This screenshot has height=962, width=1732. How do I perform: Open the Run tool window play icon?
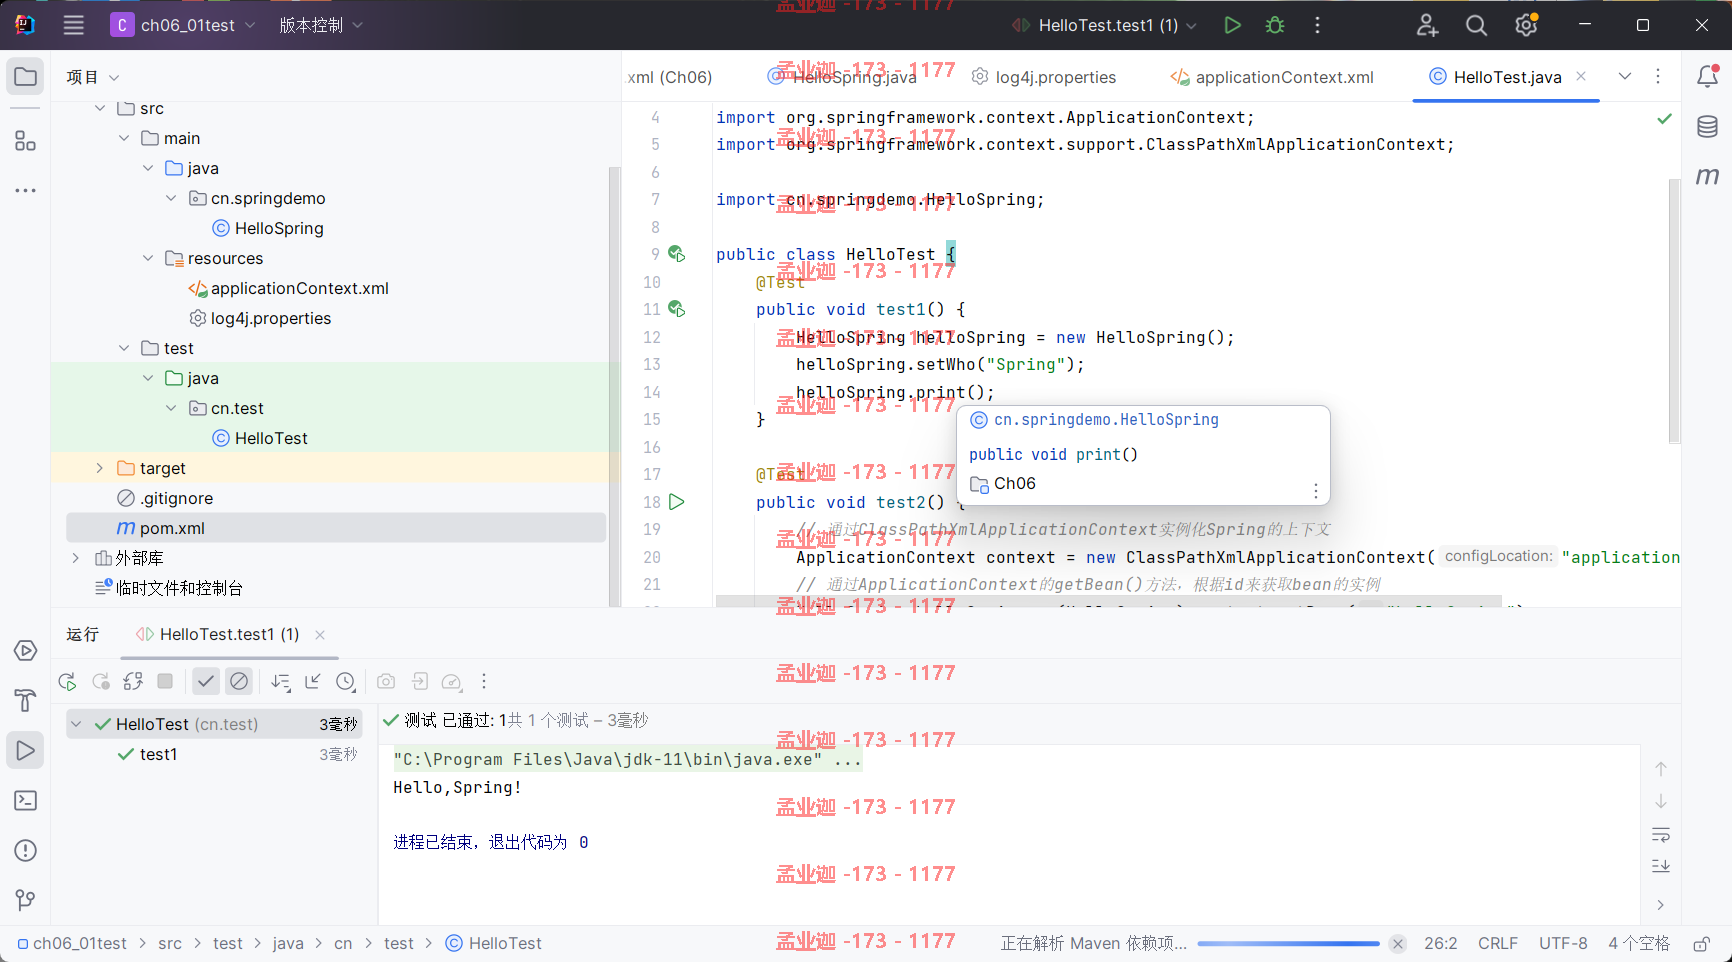tap(26, 750)
